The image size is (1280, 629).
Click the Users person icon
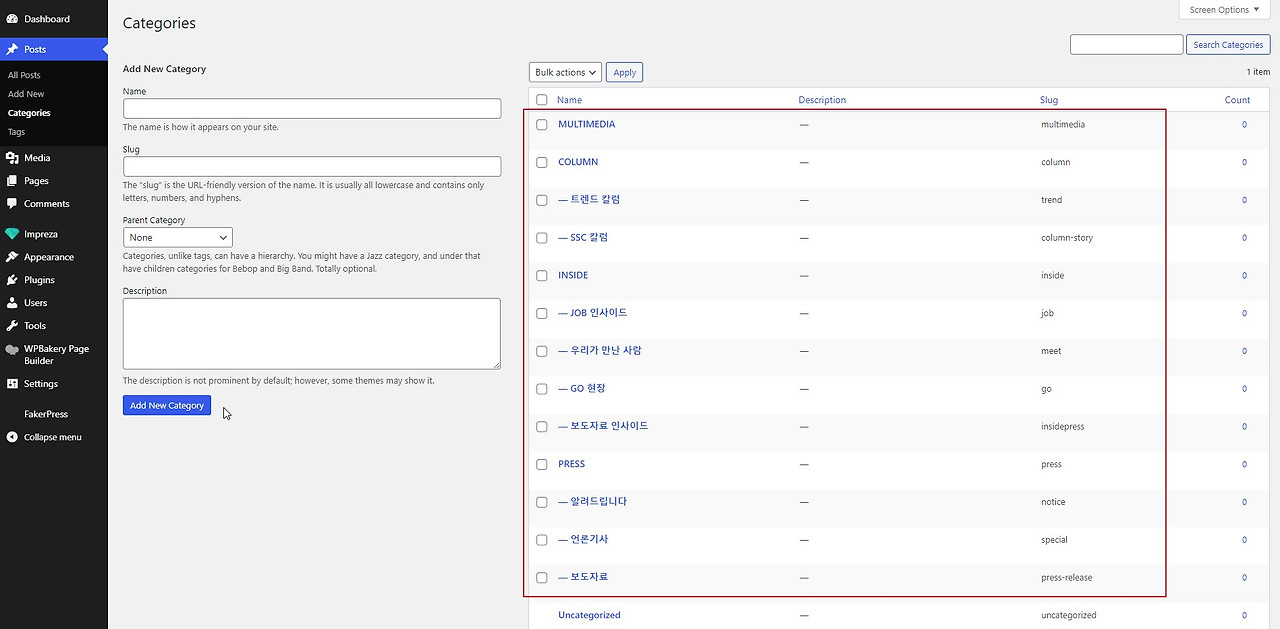(x=12, y=303)
